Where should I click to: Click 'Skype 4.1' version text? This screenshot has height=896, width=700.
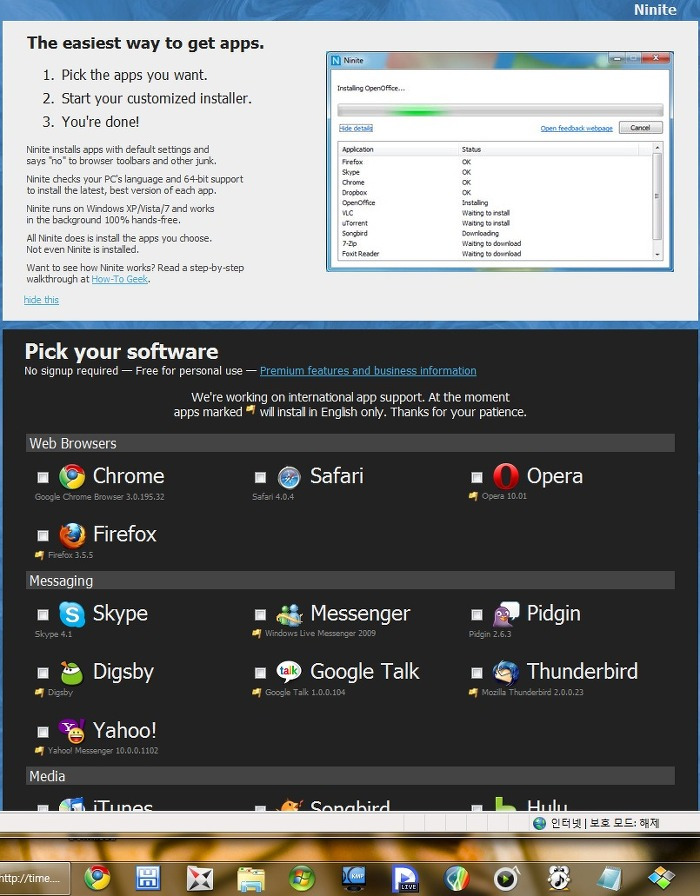[x=53, y=634]
